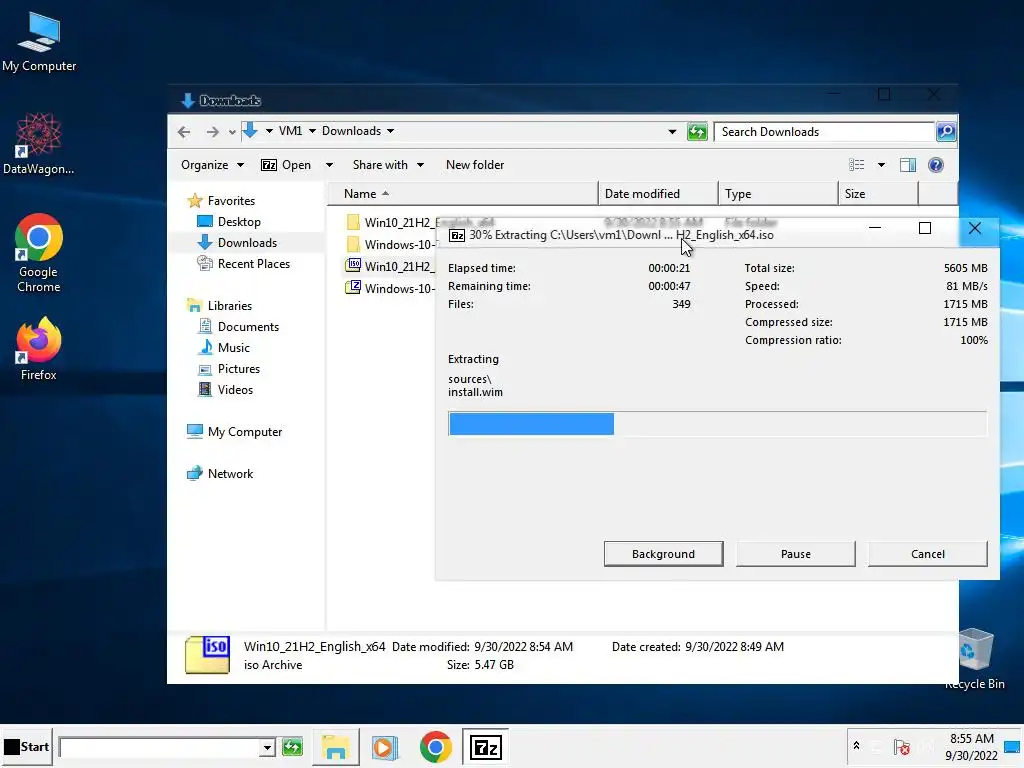Open the taskbar search box dropdown

pyautogui.click(x=266, y=747)
